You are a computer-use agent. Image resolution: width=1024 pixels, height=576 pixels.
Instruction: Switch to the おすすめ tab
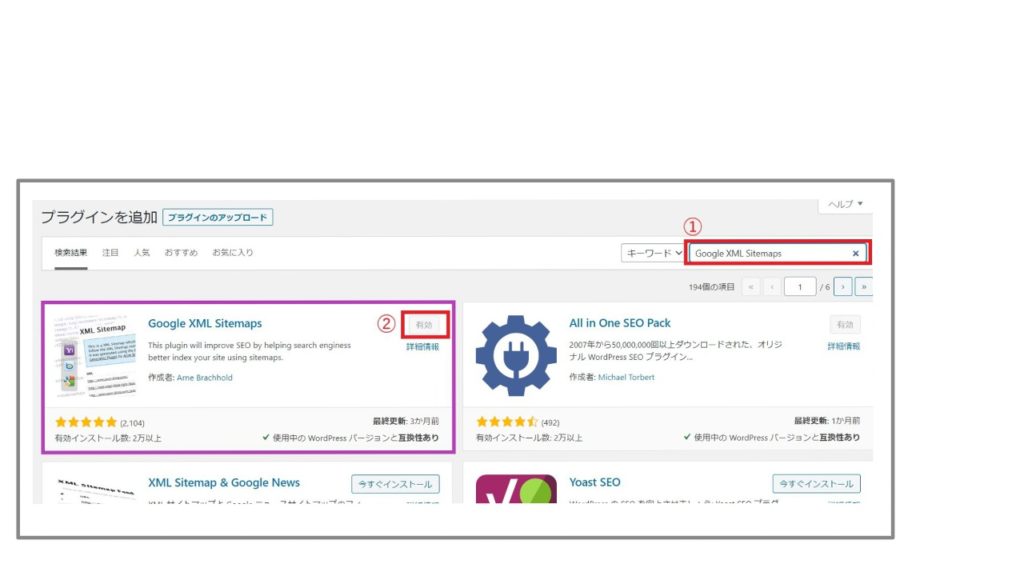pos(181,253)
